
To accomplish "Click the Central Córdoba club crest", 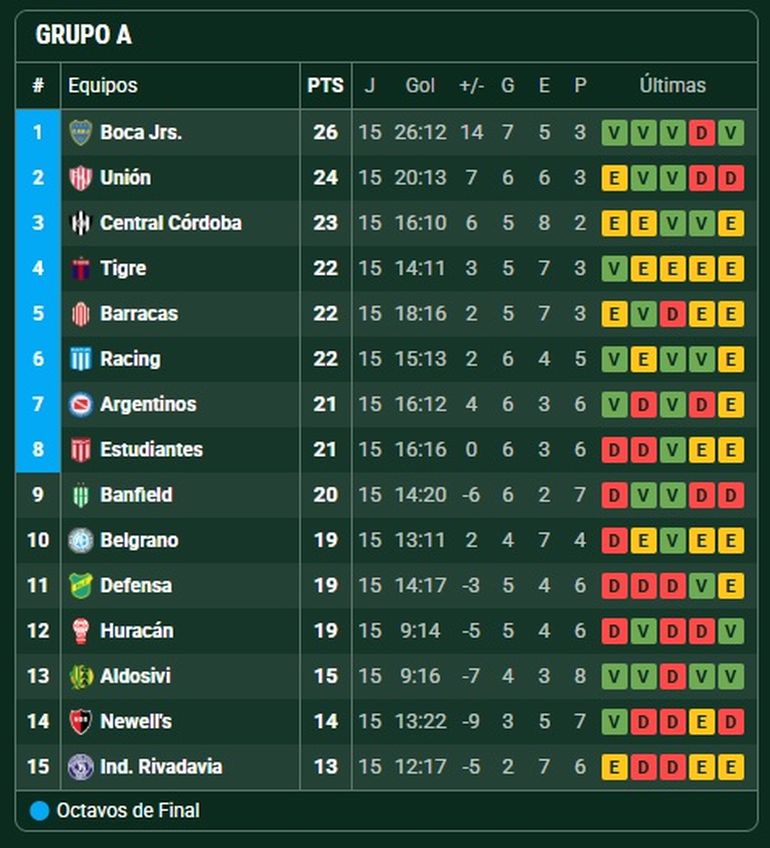I will pos(80,223).
